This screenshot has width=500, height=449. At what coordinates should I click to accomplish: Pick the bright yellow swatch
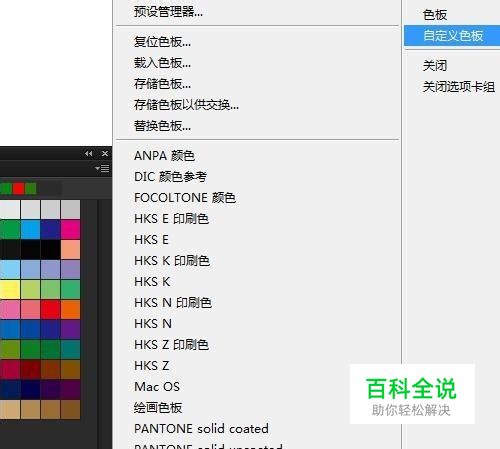click(10, 289)
